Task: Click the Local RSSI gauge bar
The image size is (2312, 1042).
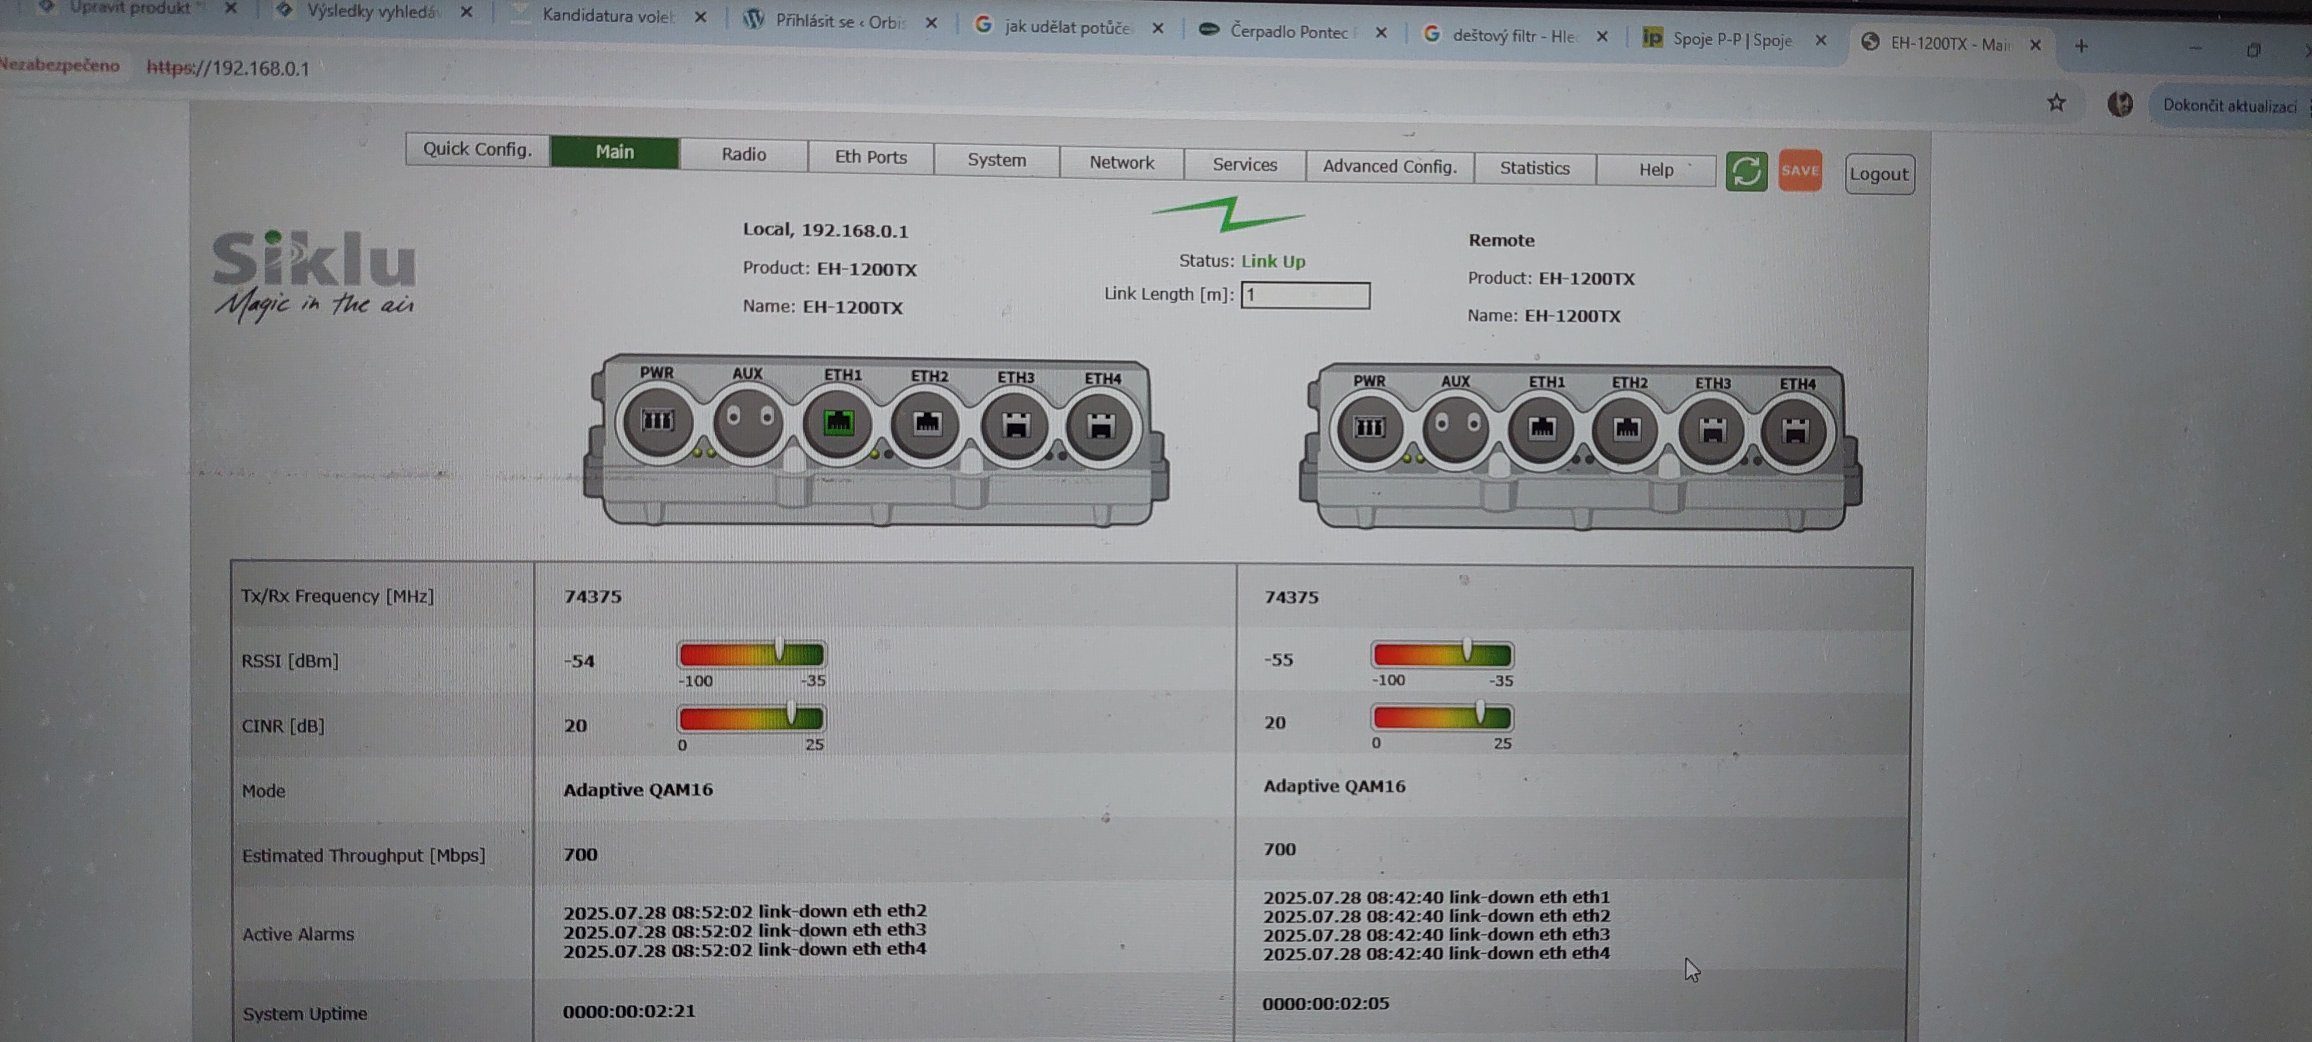Action: (x=751, y=655)
